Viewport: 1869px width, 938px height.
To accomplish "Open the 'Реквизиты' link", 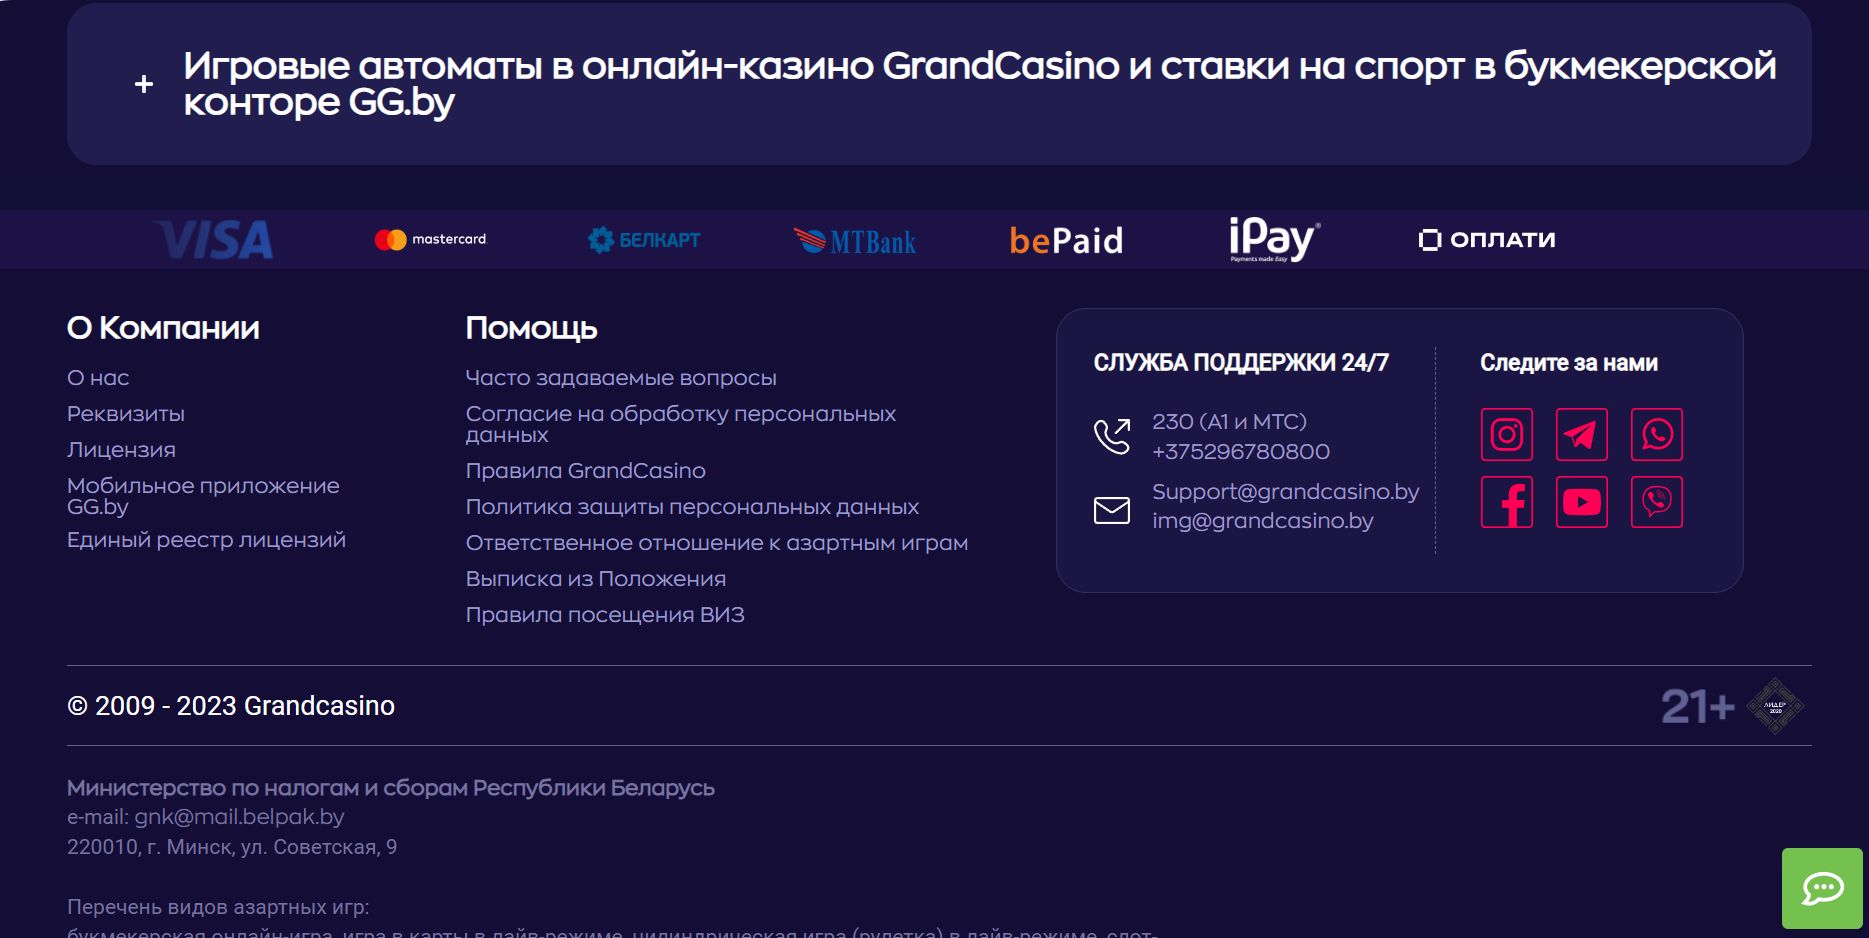I will (126, 414).
